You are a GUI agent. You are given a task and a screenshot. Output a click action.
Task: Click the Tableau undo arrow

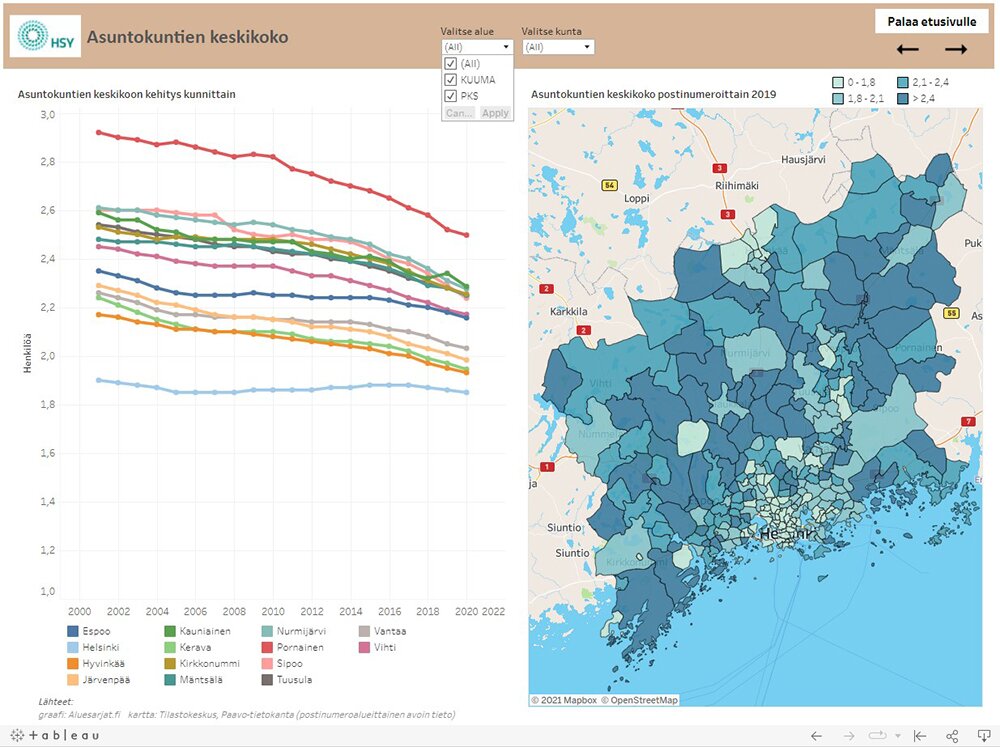coord(816,736)
